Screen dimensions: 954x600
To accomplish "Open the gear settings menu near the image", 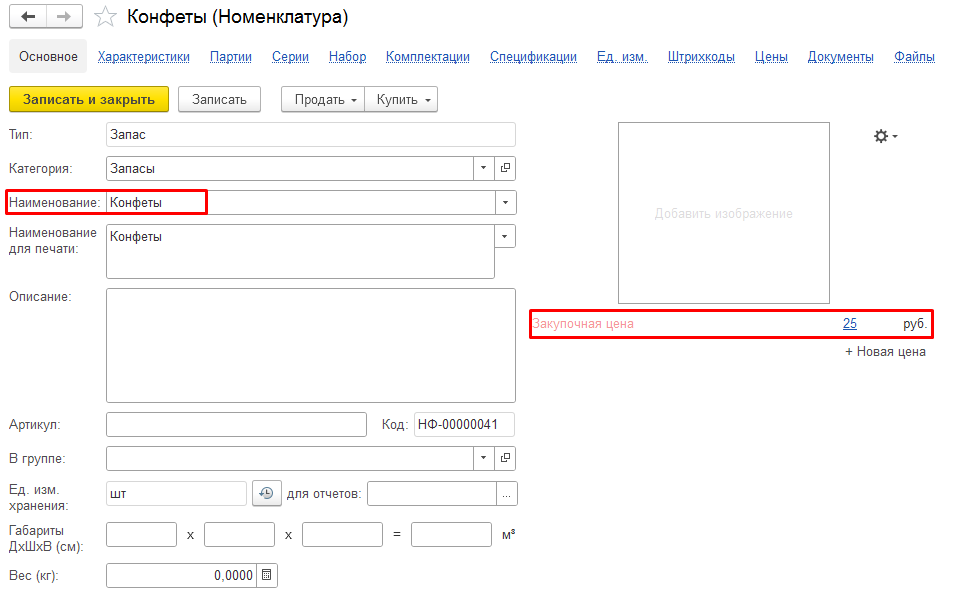I will (x=885, y=136).
